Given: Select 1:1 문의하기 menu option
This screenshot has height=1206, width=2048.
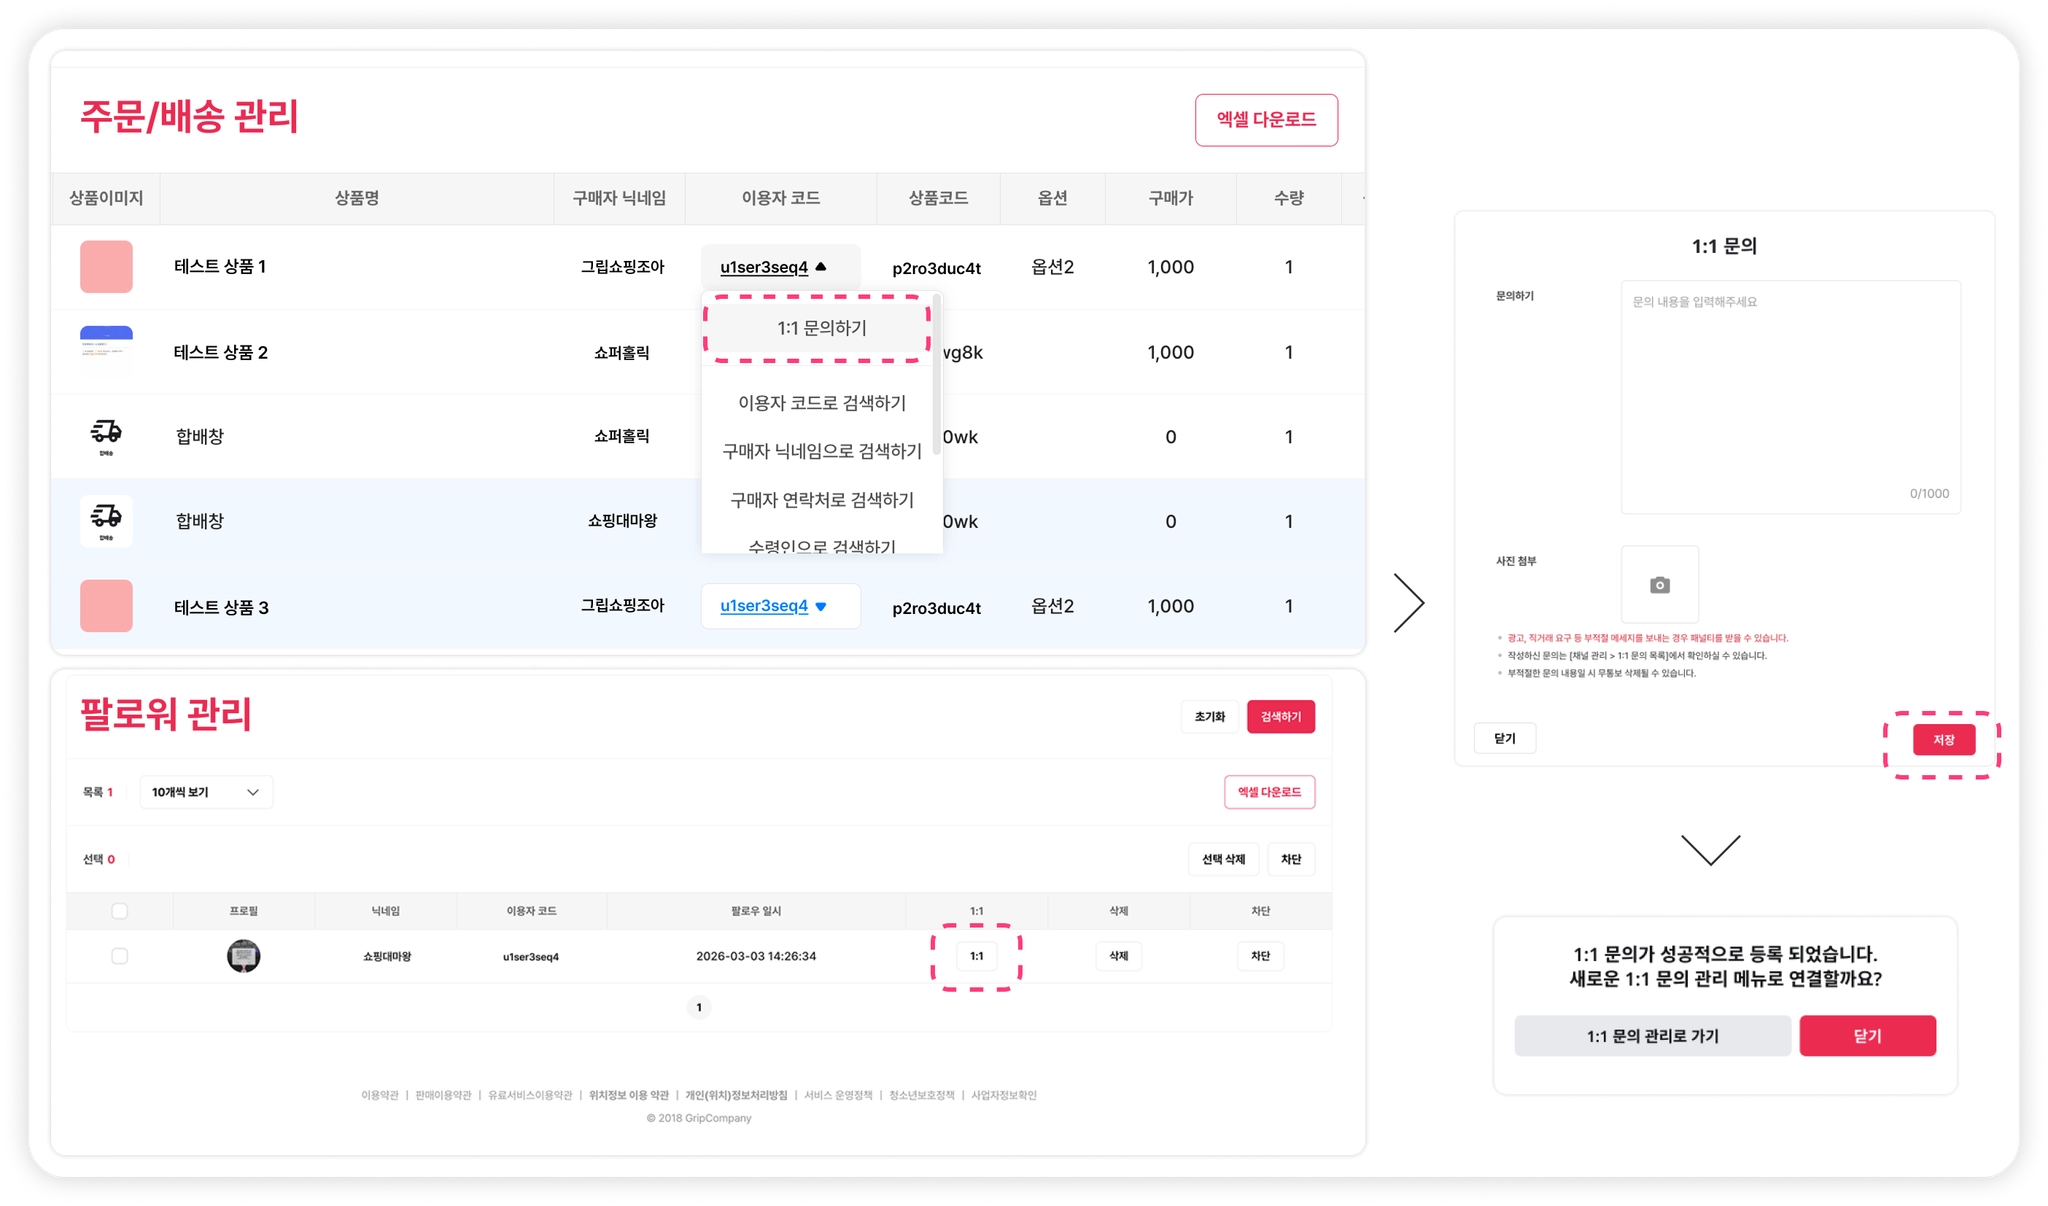Looking at the screenshot, I should [x=821, y=328].
